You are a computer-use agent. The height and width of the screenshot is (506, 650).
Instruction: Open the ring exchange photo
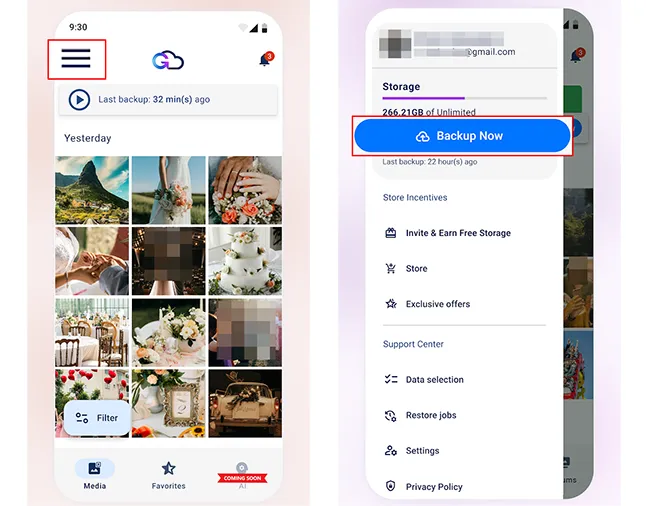tap(92, 261)
